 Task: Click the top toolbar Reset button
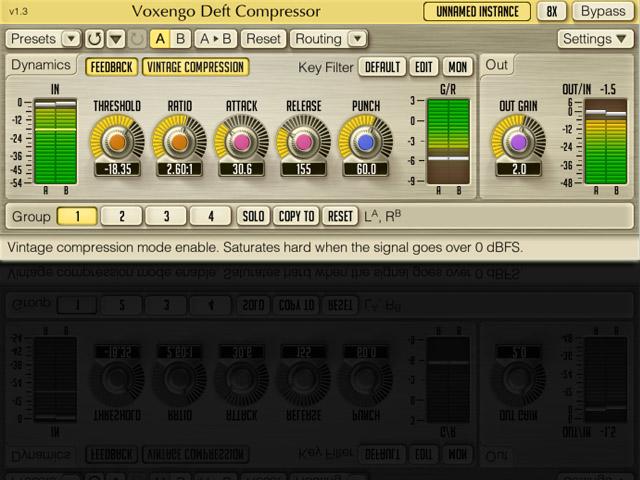coord(263,39)
